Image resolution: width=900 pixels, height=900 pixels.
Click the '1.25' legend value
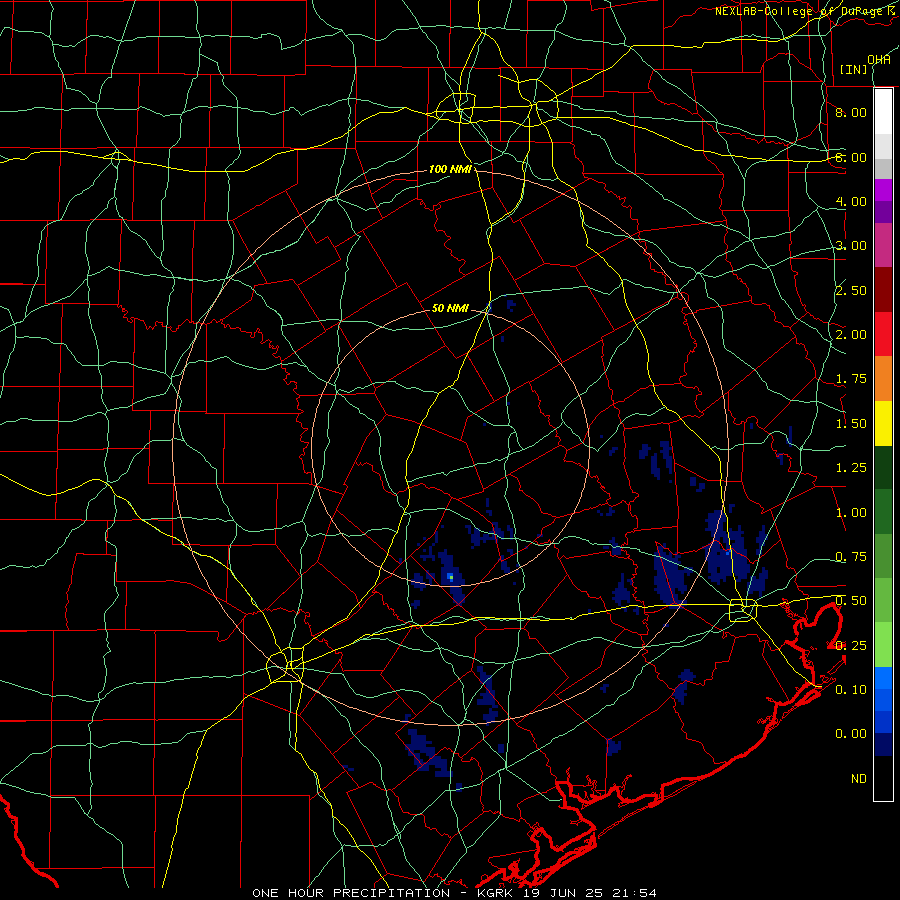[851, 468]
